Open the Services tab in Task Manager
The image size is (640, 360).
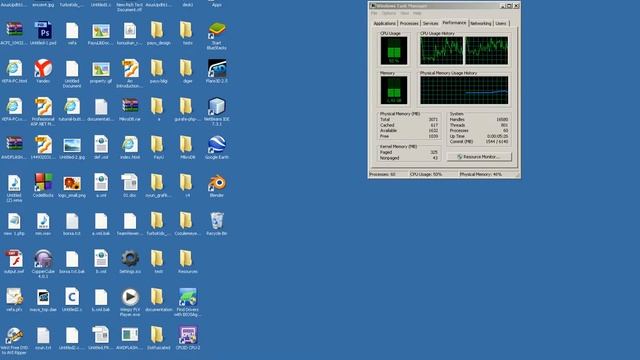(430, 24)
